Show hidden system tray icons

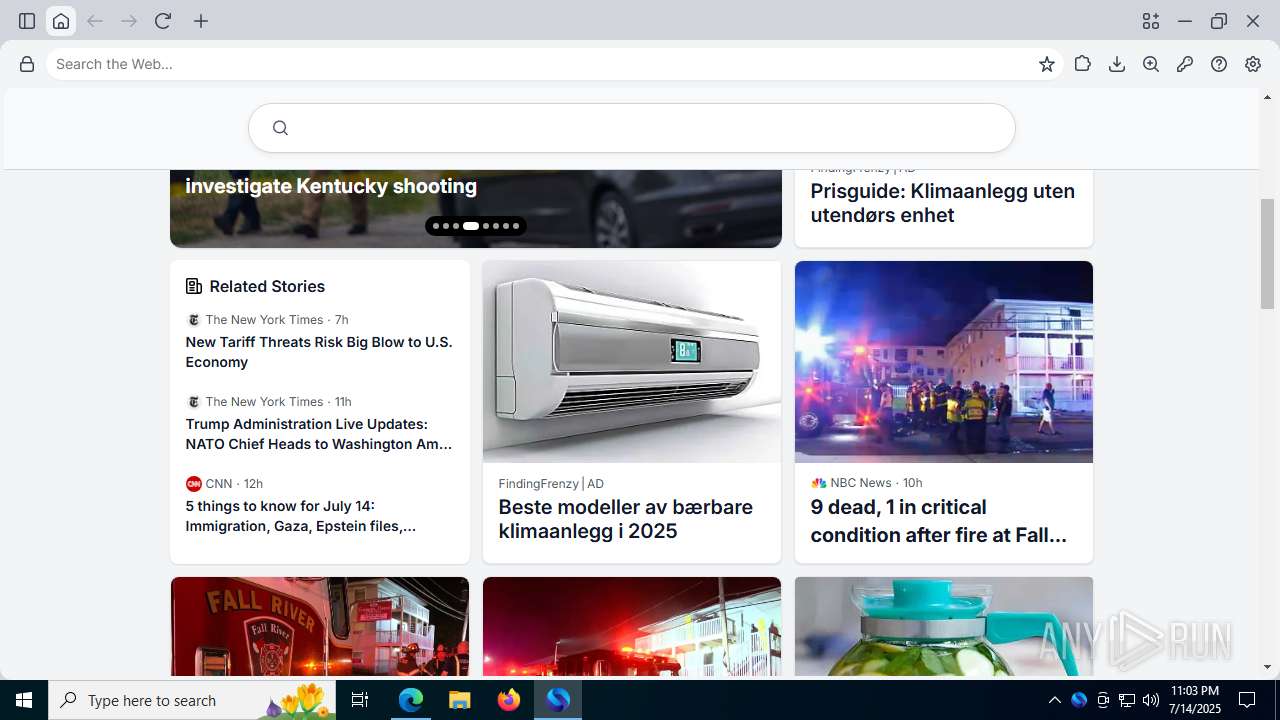click(x=1054, y=700)
